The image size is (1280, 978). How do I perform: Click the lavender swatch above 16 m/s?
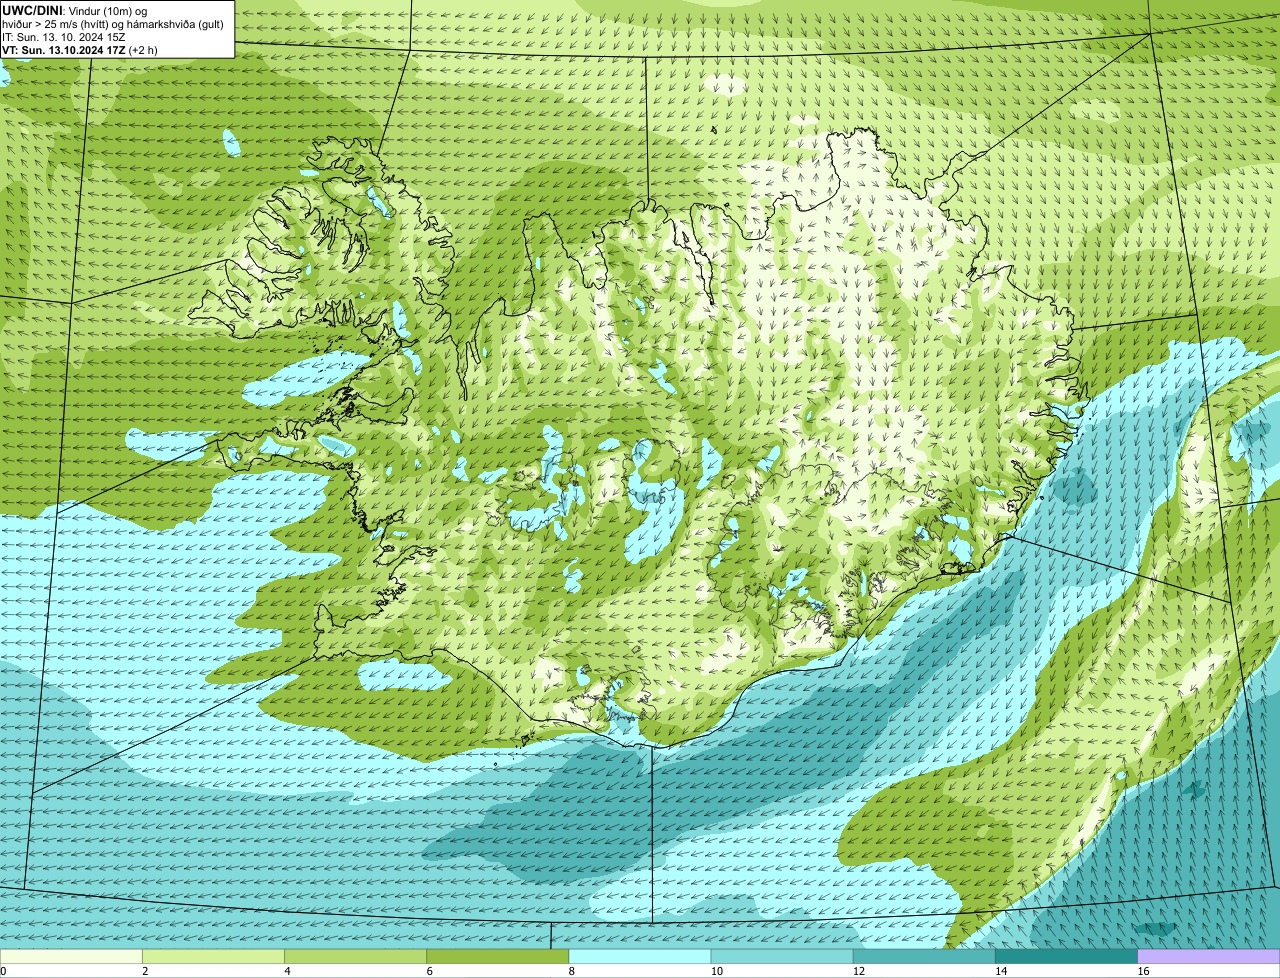tap(1209, 956)
